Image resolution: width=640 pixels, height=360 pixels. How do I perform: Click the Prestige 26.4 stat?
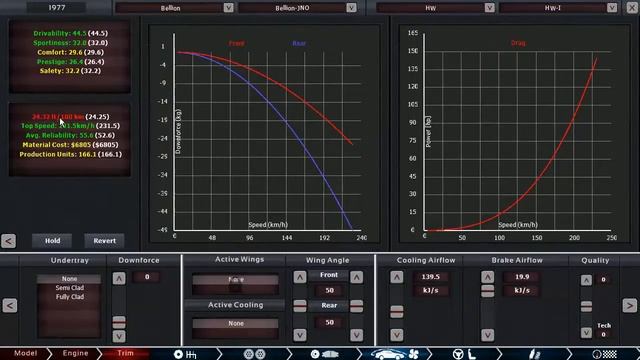coord(70,62)
